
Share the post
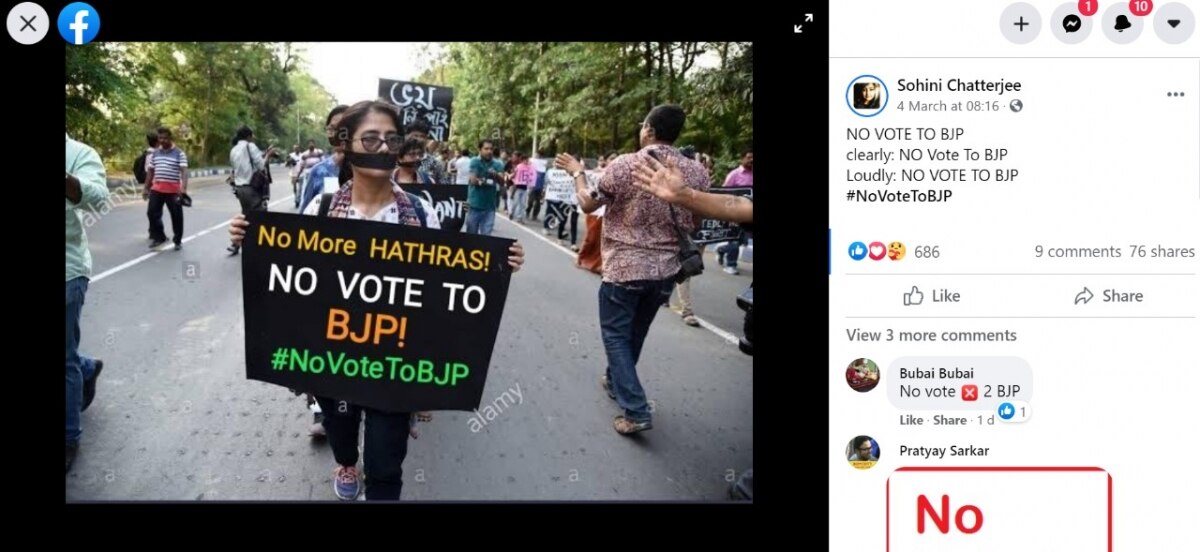click(x=1108, y=296)
